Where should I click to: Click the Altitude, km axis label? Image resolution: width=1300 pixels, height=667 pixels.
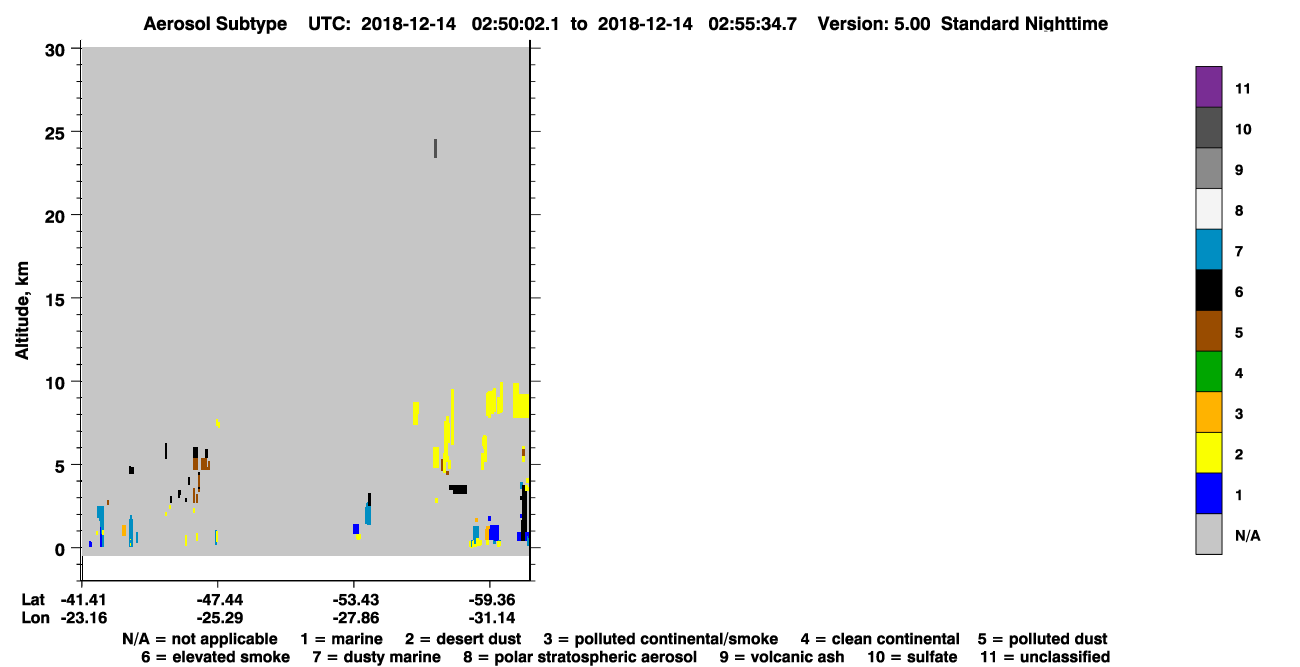pyautogui.click(x=21, y=310)
